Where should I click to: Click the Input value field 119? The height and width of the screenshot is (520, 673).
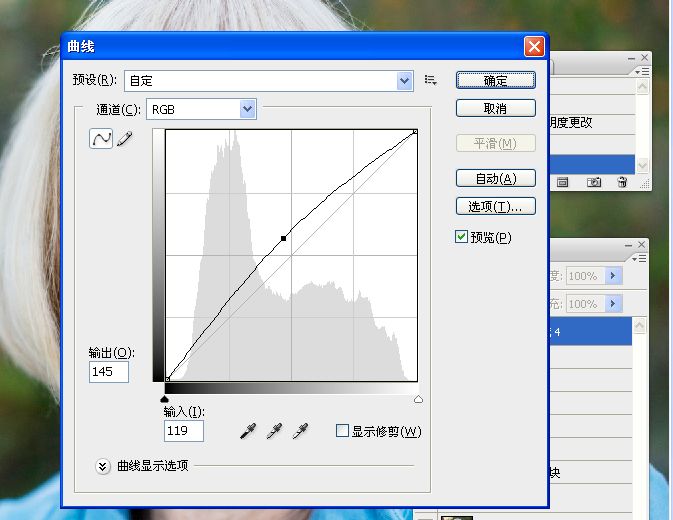tap(184, 431)
